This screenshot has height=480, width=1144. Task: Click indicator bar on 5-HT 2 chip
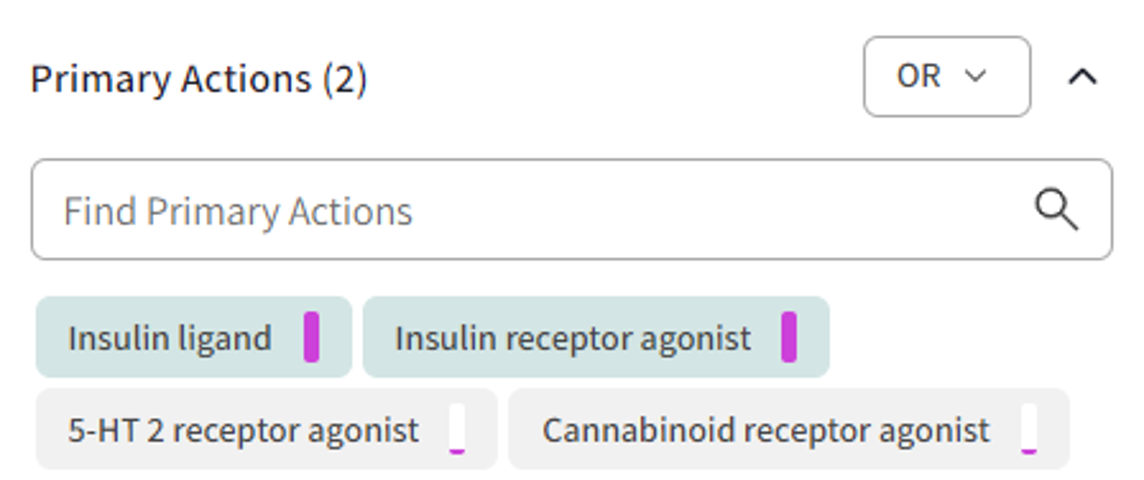coord(457,430)
